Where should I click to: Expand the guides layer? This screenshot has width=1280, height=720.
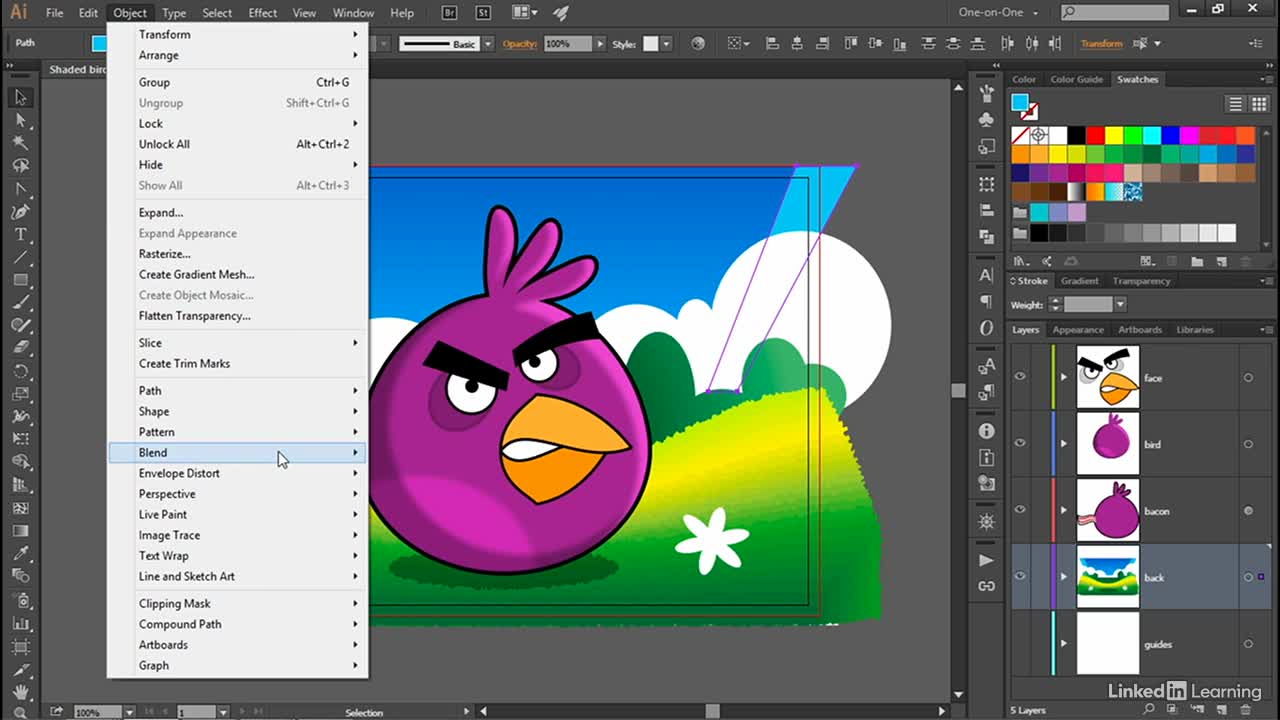click(x=1064, y=644)
